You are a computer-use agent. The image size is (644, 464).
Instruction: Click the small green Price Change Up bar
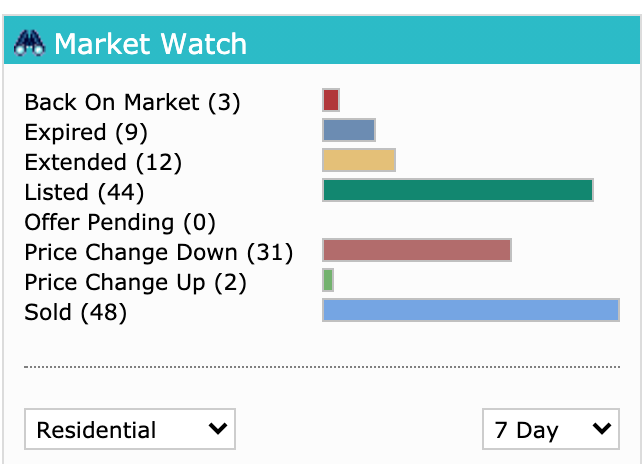(328, 280)
